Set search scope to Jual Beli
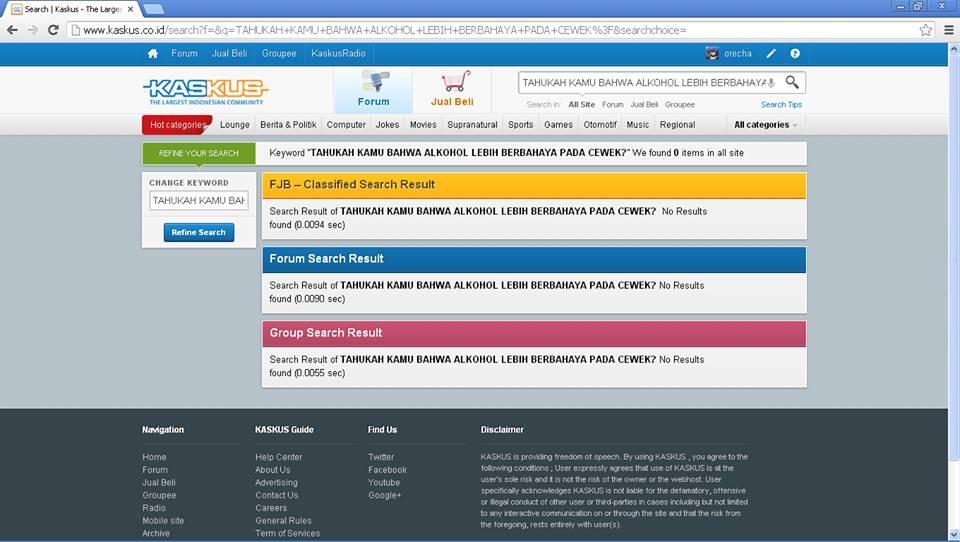Screen dimensions: 960x542 tap(644, 105)
